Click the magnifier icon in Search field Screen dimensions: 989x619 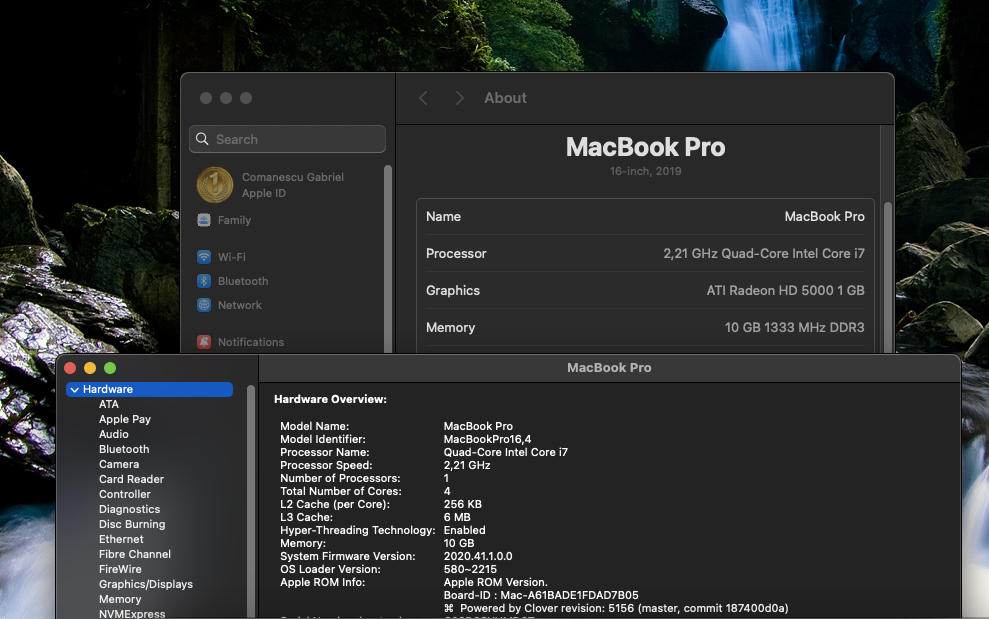coord(202,139)
